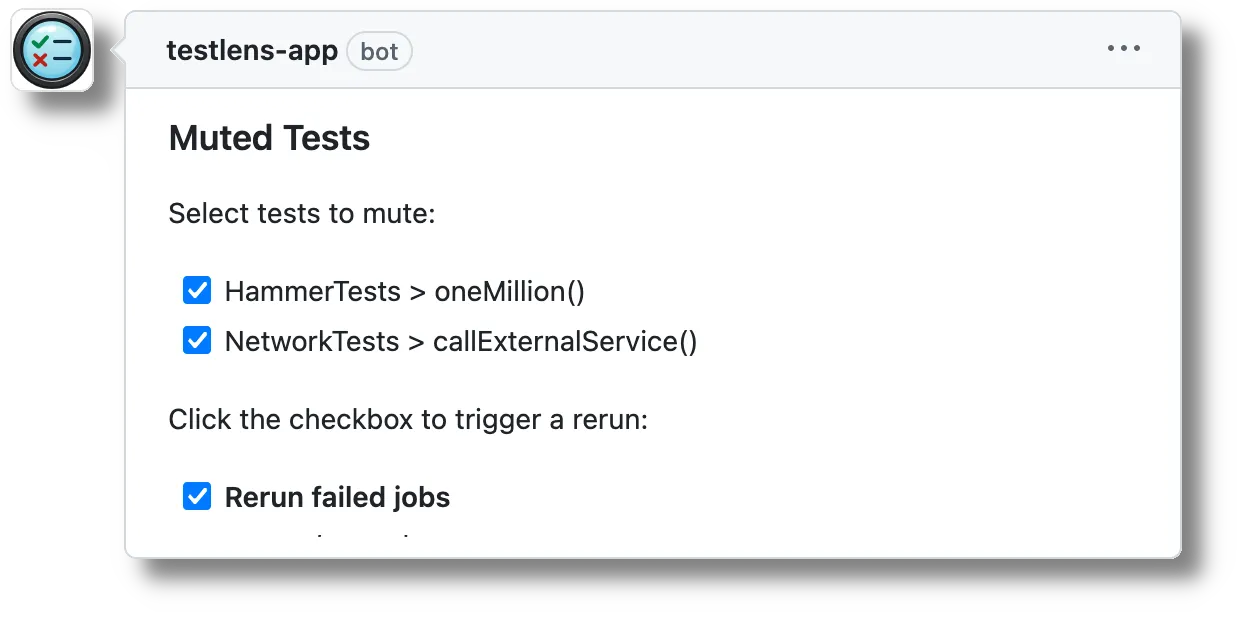
Task: Click the checkmark logo beside the comment
Action: 50,48
